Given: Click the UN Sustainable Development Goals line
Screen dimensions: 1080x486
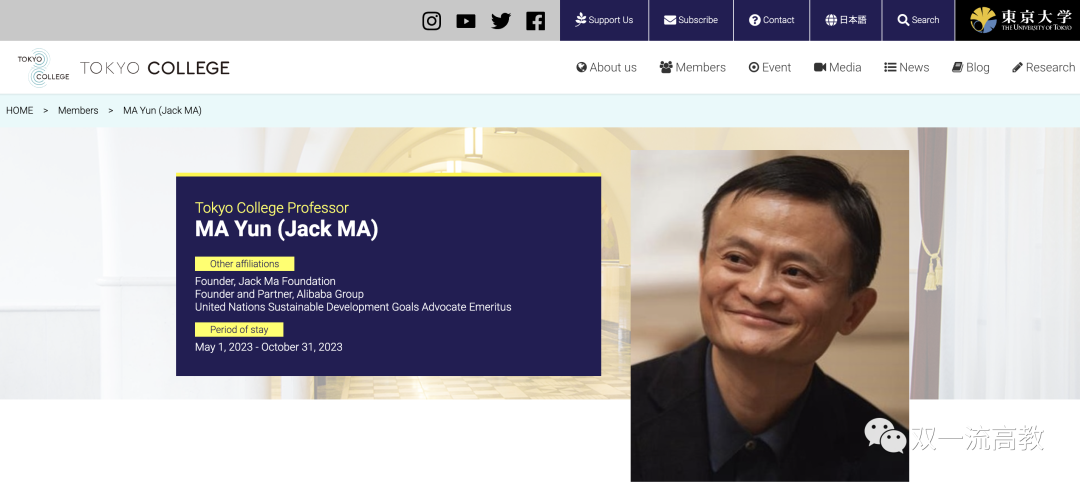Looking at the screenshot, I should pos(353,307).
